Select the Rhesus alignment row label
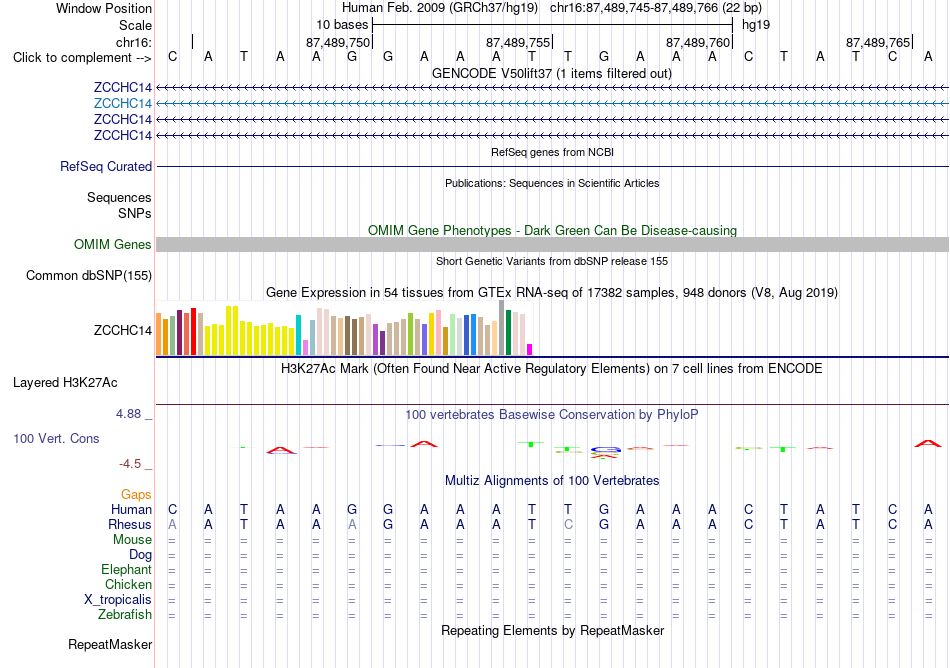 [130, 524]
